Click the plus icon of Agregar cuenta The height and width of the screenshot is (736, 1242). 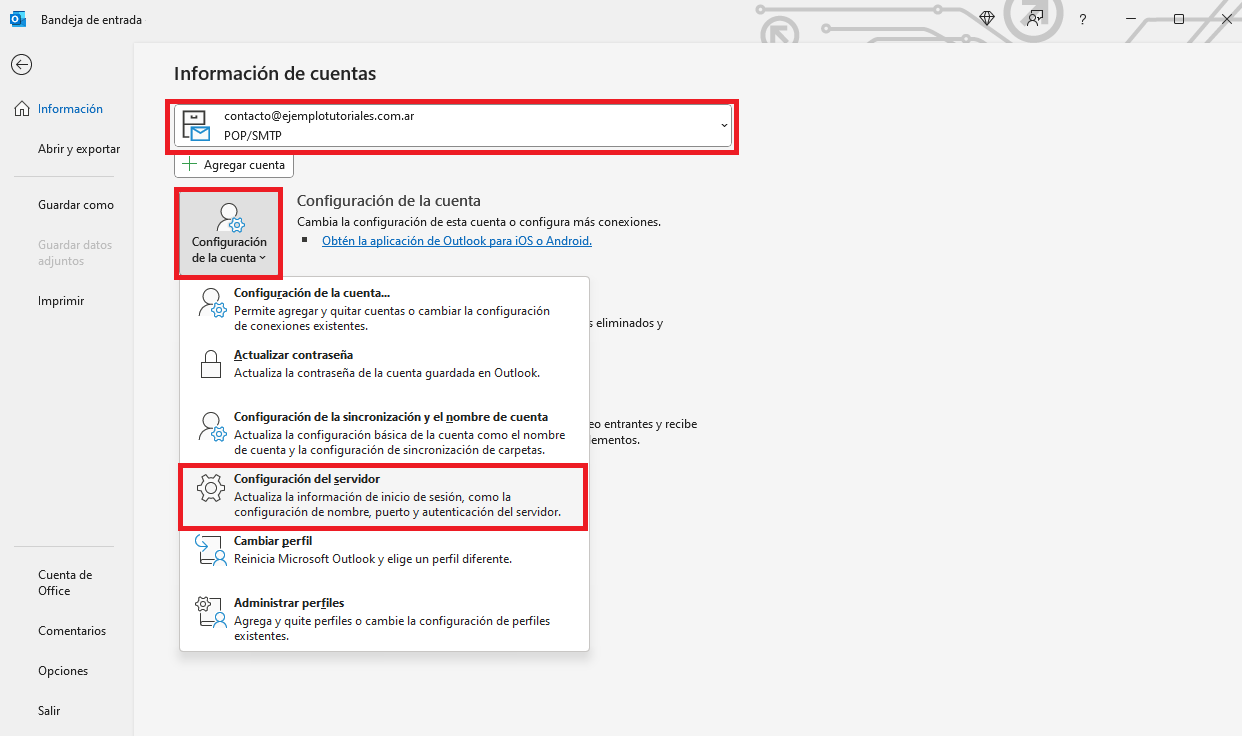[x=189, y=165]
